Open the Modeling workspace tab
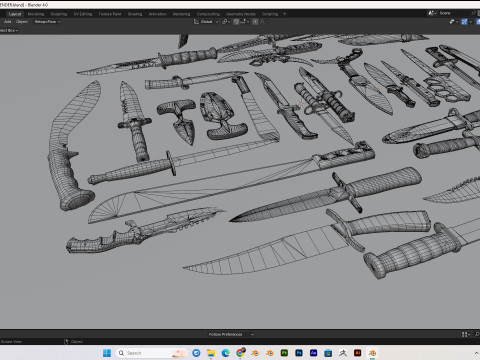This screenshot has width=480, height=360. click(36, 14)
